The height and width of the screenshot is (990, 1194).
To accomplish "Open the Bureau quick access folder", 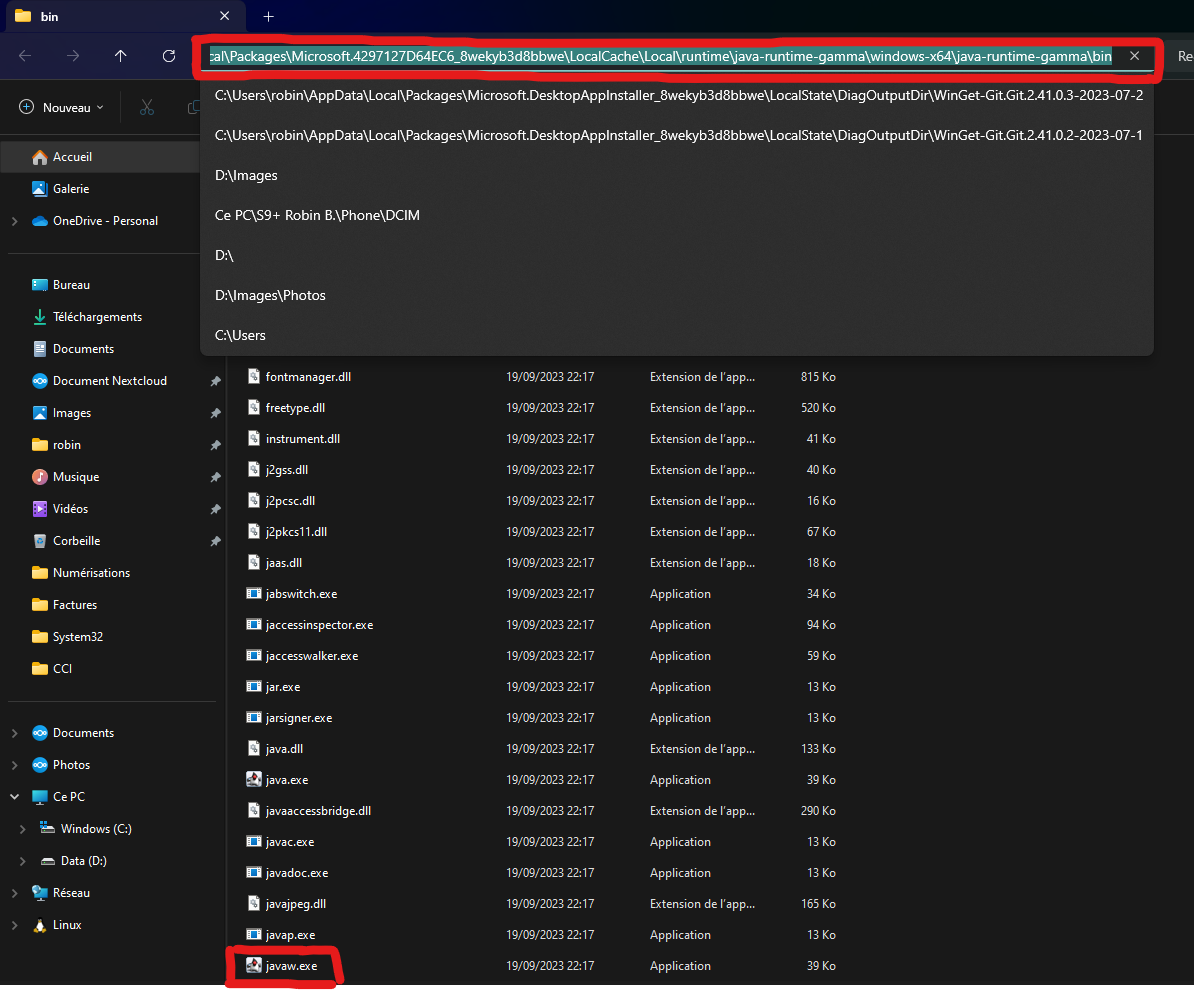I will coord(71,285).
